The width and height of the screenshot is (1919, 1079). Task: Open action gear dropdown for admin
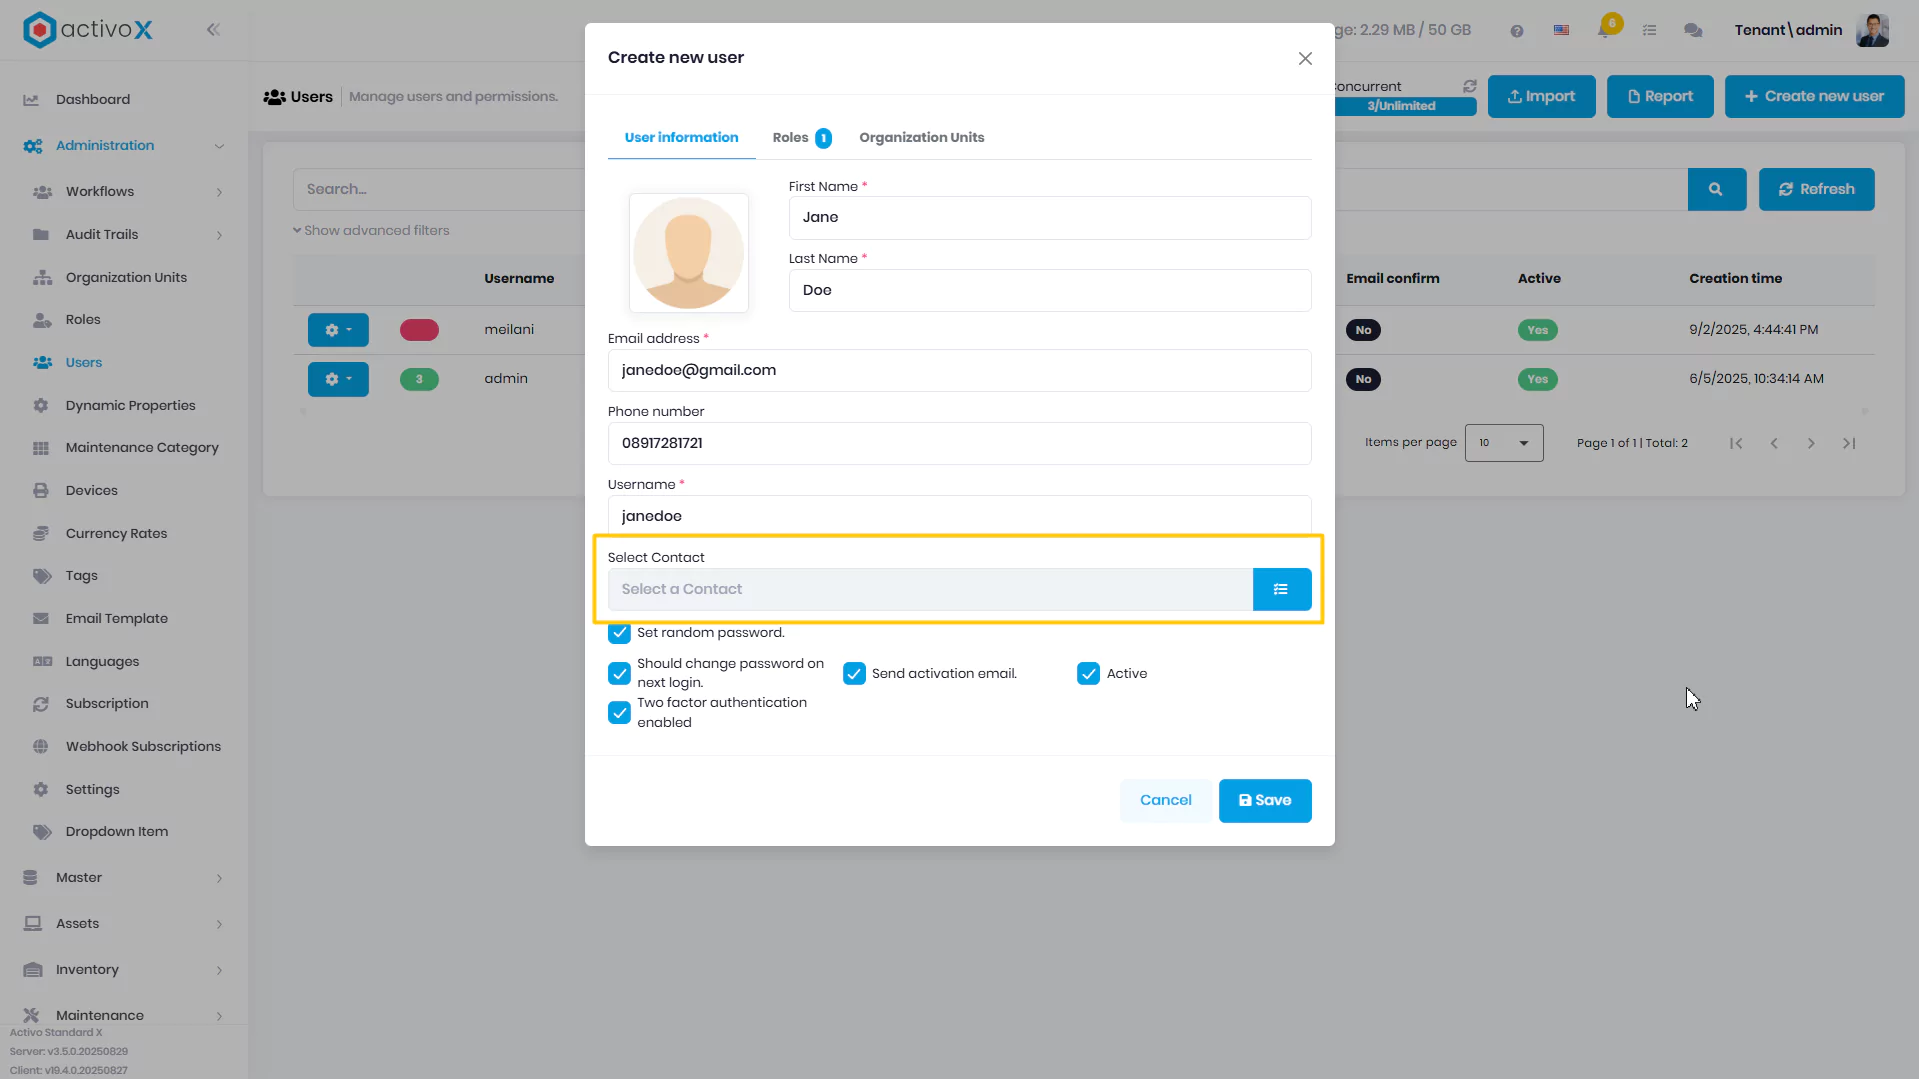tap(338, 379)
